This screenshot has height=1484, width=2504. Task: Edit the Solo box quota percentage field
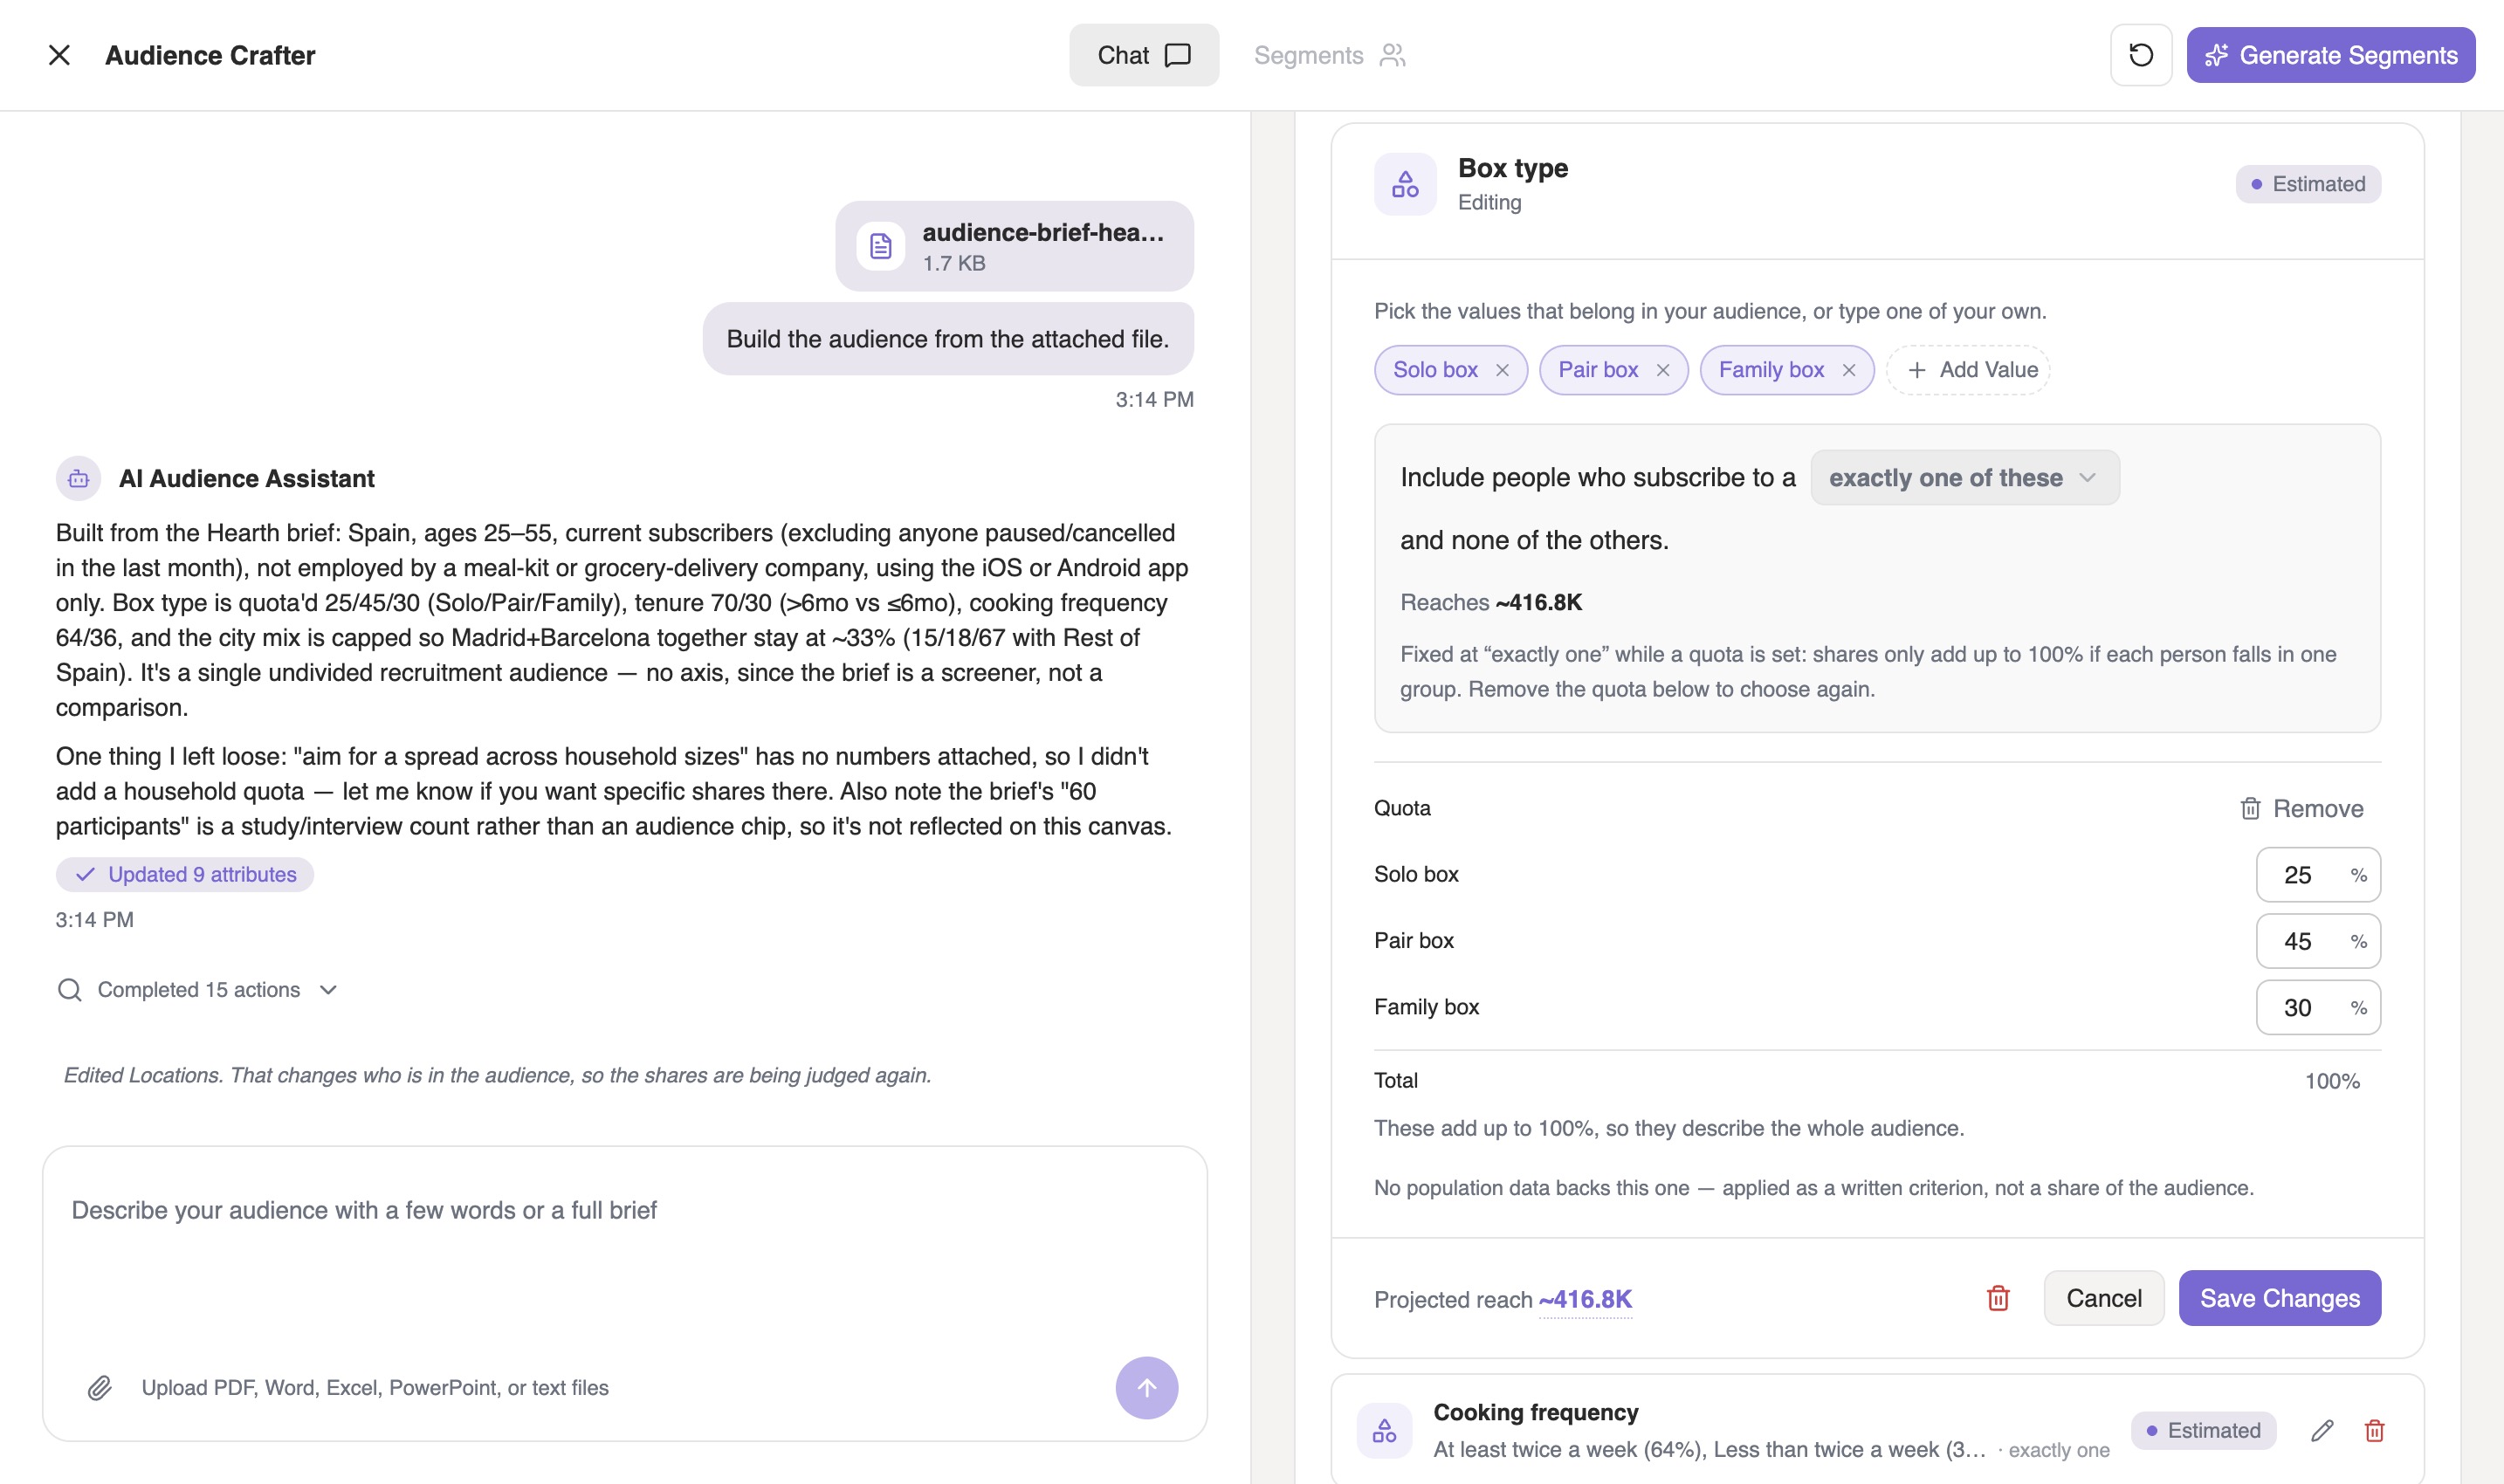(x=2318, y=875)
